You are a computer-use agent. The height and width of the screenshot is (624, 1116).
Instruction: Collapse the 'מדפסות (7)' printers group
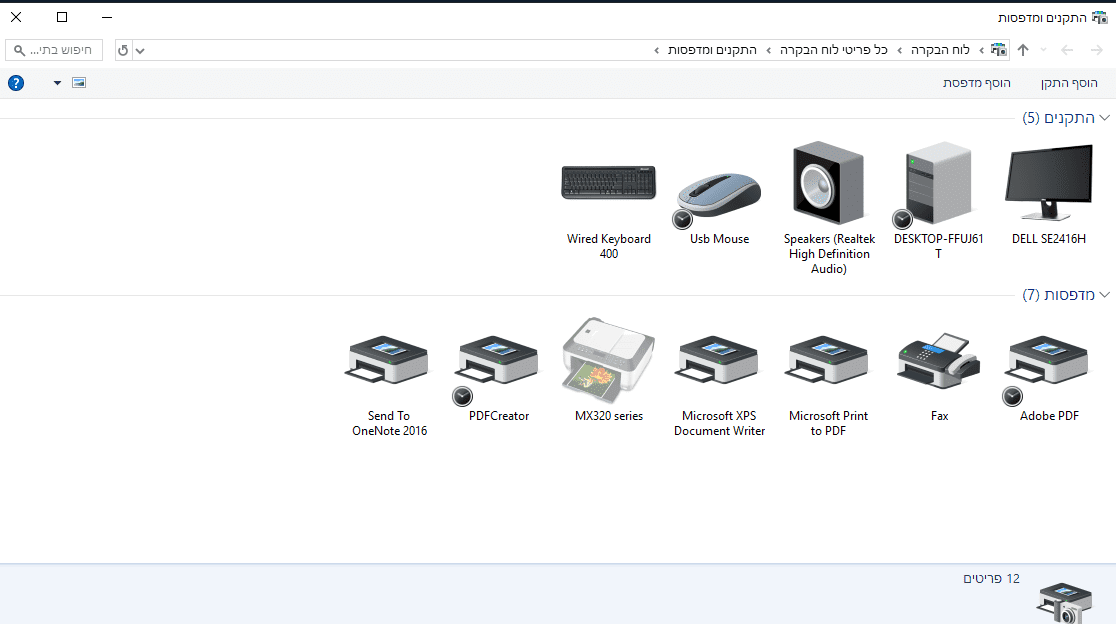pos(1105,295)
